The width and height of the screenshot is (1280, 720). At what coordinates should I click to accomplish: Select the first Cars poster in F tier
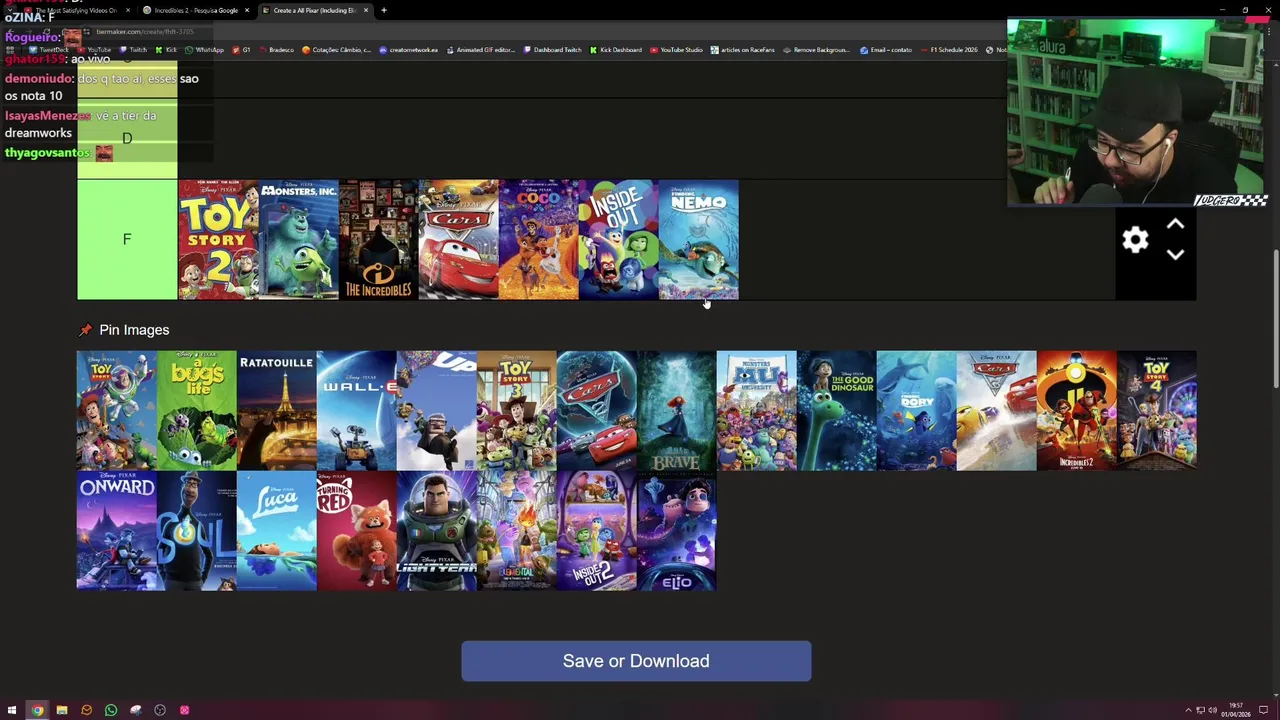pyautogui.click(x=458, y=240)
